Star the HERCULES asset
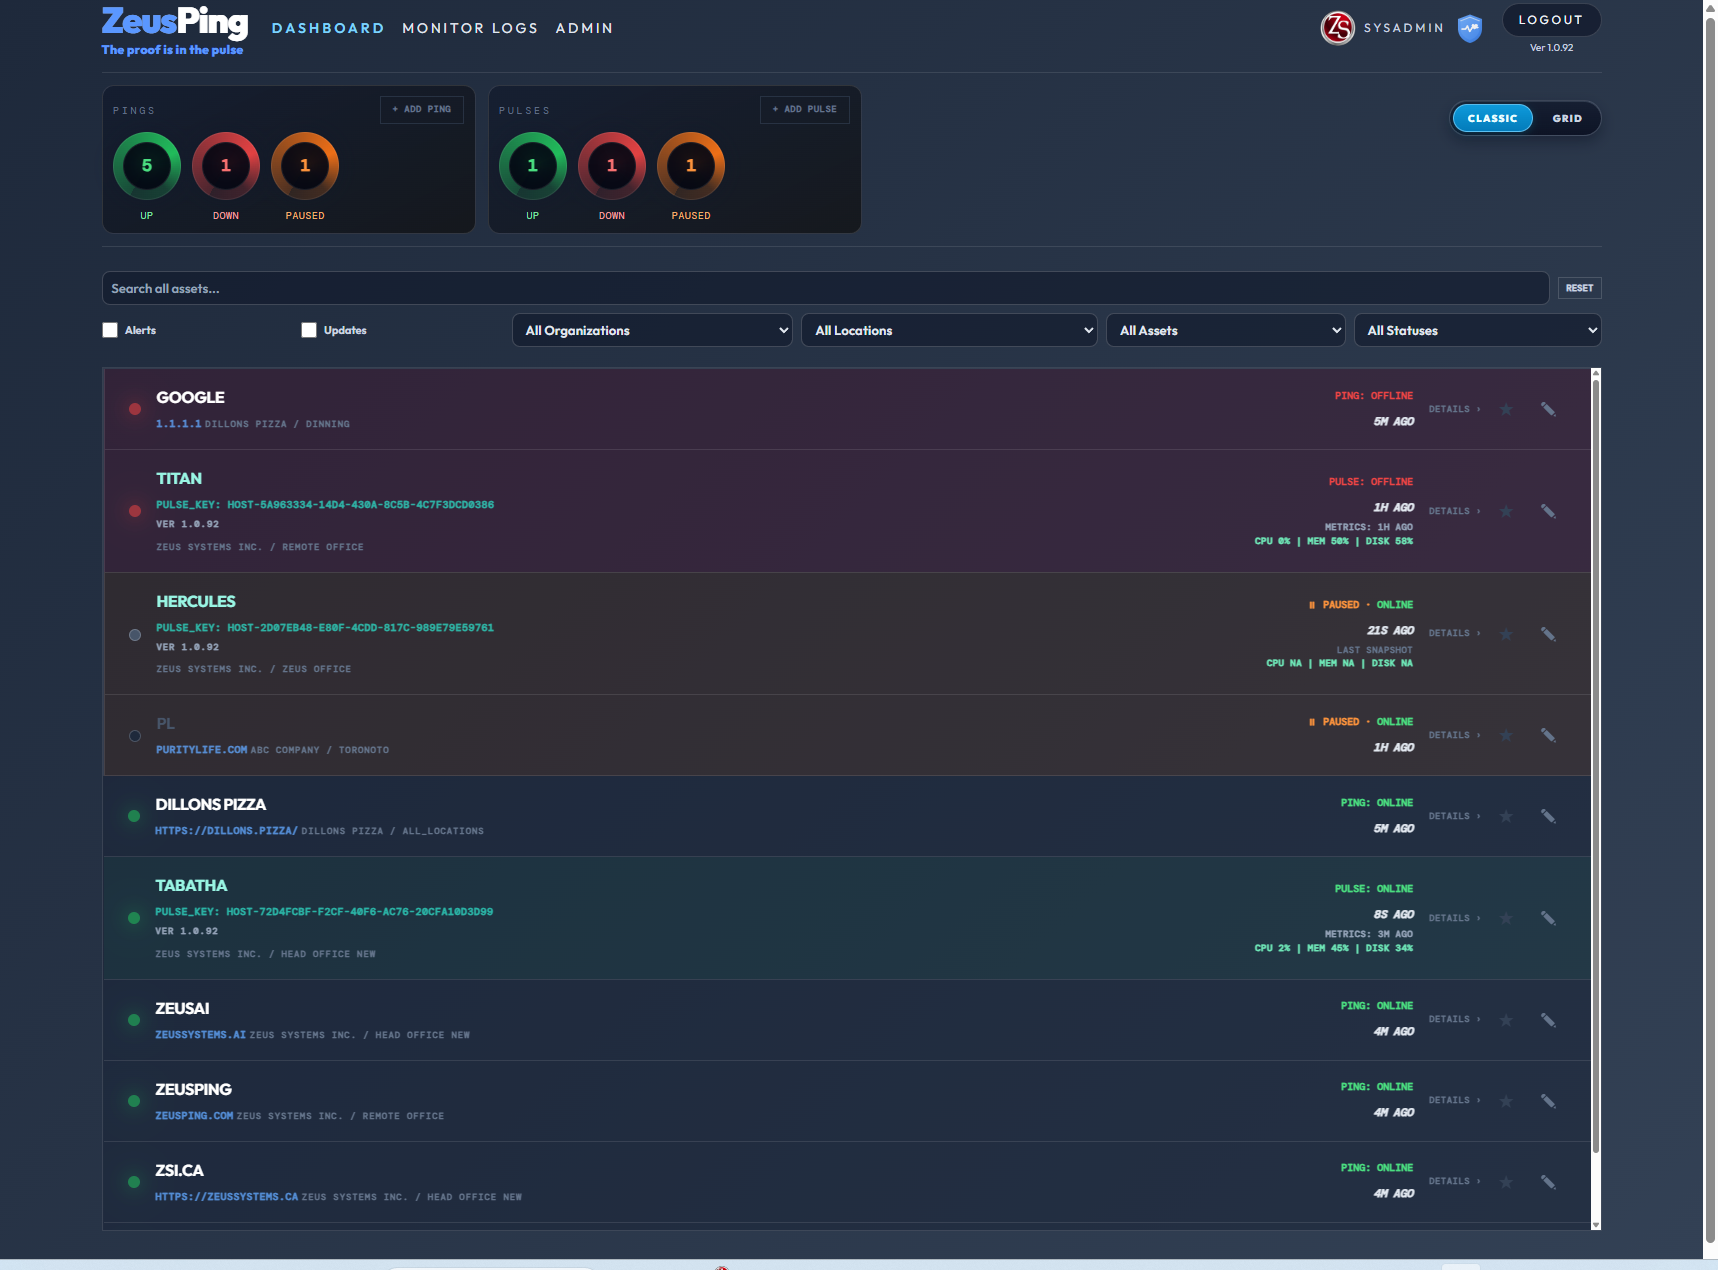The width and height of the screenshot is (1718, 1270). click(1506, 634)
